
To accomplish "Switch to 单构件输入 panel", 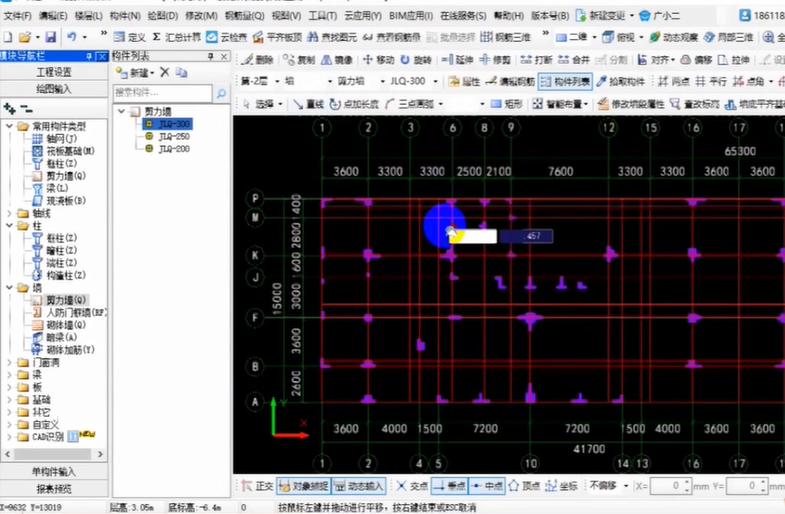I will click(54, 471).
